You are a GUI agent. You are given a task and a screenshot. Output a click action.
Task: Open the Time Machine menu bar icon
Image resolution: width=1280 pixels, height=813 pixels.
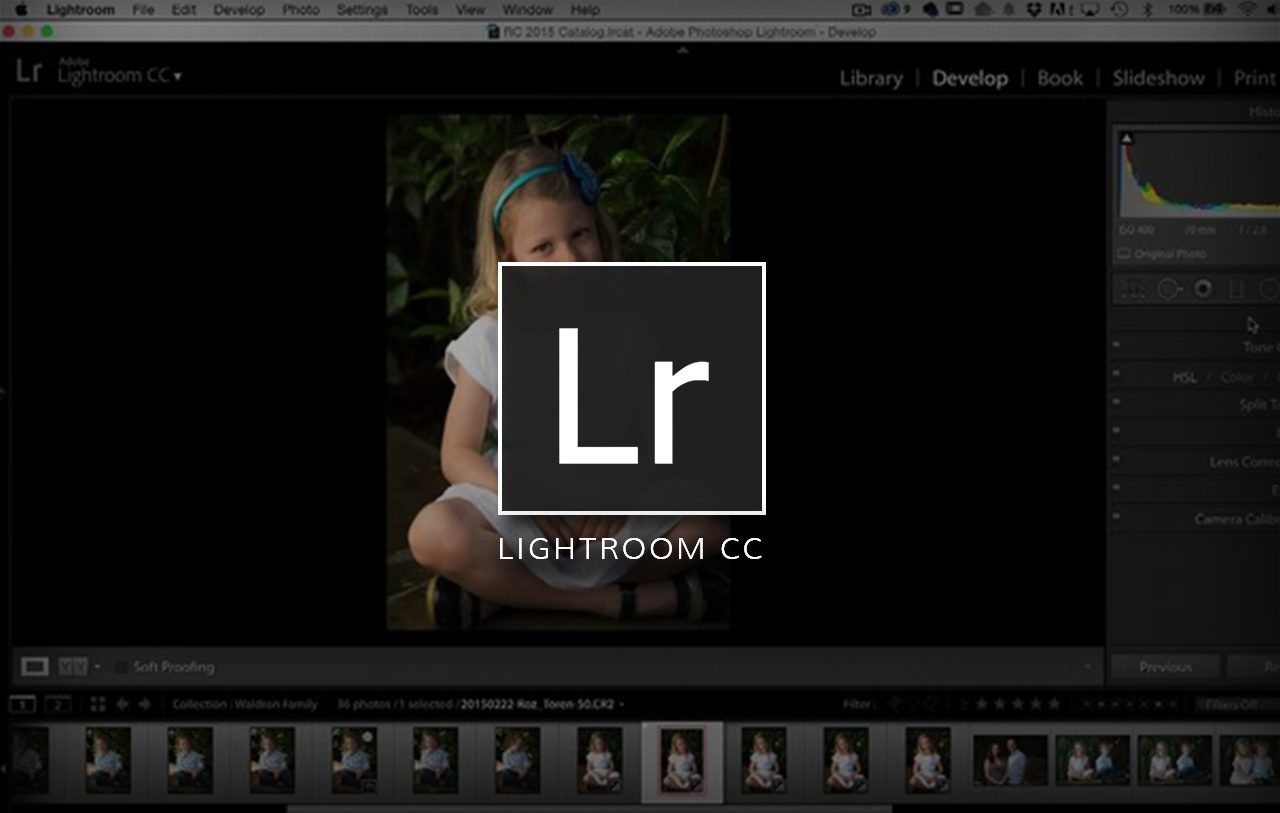[1120, 9]
